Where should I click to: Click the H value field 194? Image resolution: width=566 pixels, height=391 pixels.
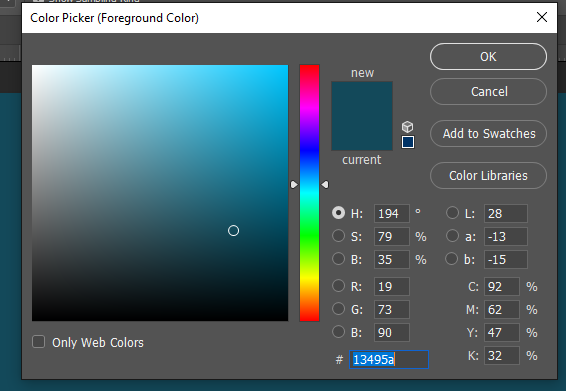pyautogui.click(x=392, y=214)
